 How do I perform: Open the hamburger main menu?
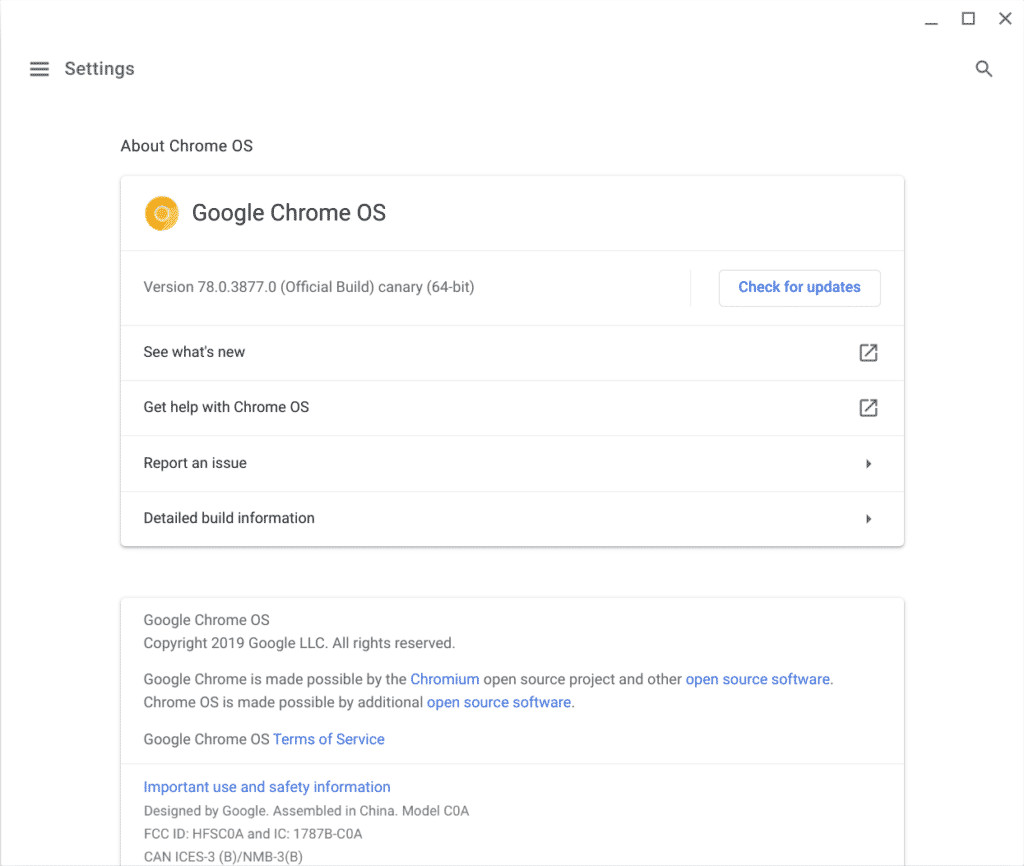pyautogui.click(x=39, y=69)
